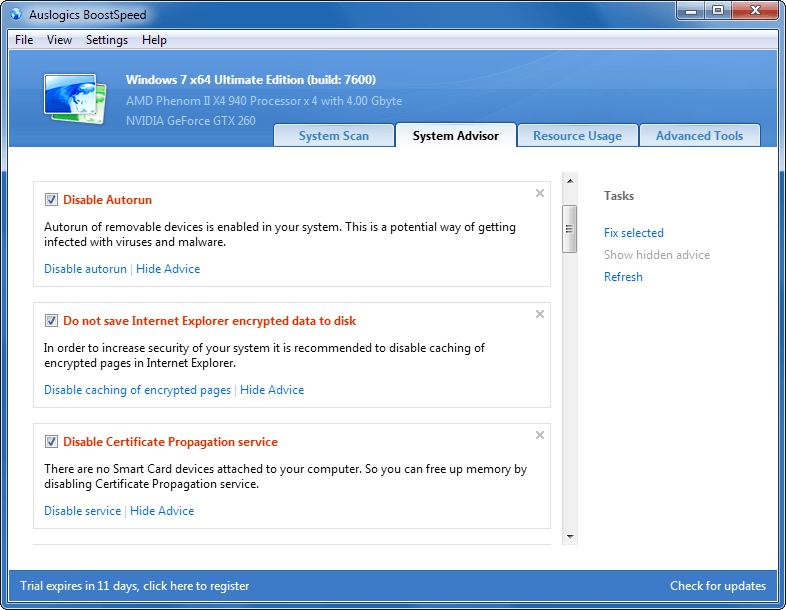This screenshot has height=610, width=786.
Task: Open the Advanced Tools tab
Action: (x=700, y=136)
